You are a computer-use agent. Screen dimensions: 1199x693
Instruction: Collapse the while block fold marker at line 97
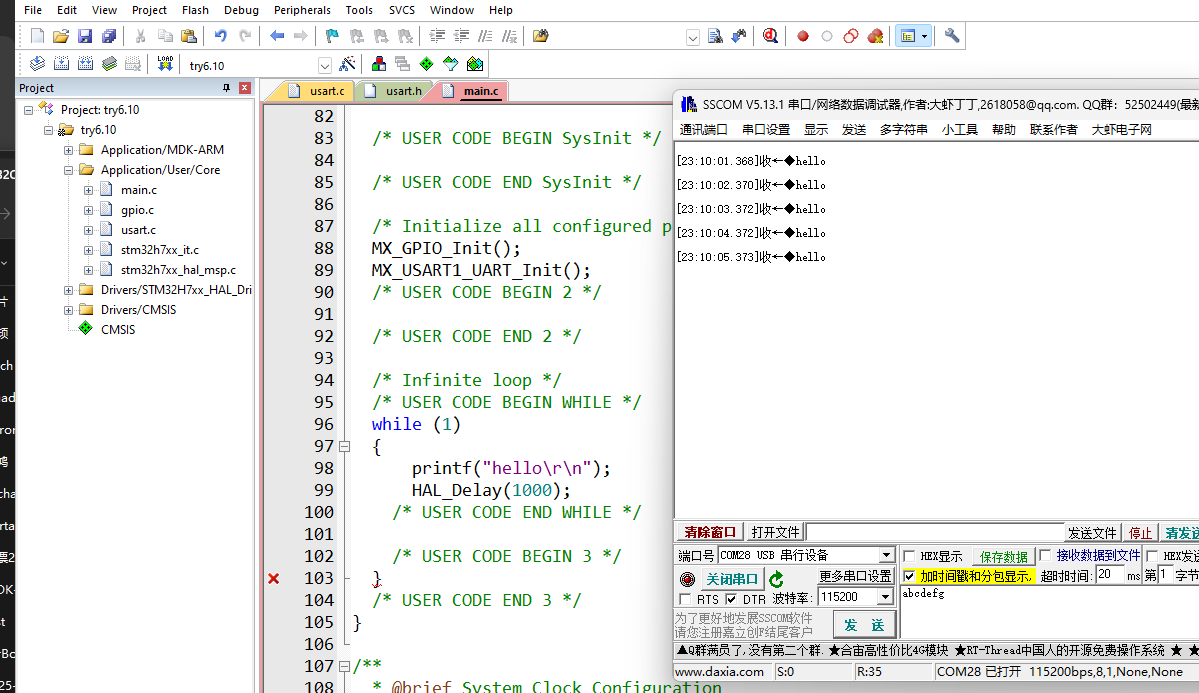tap(345, 447)
